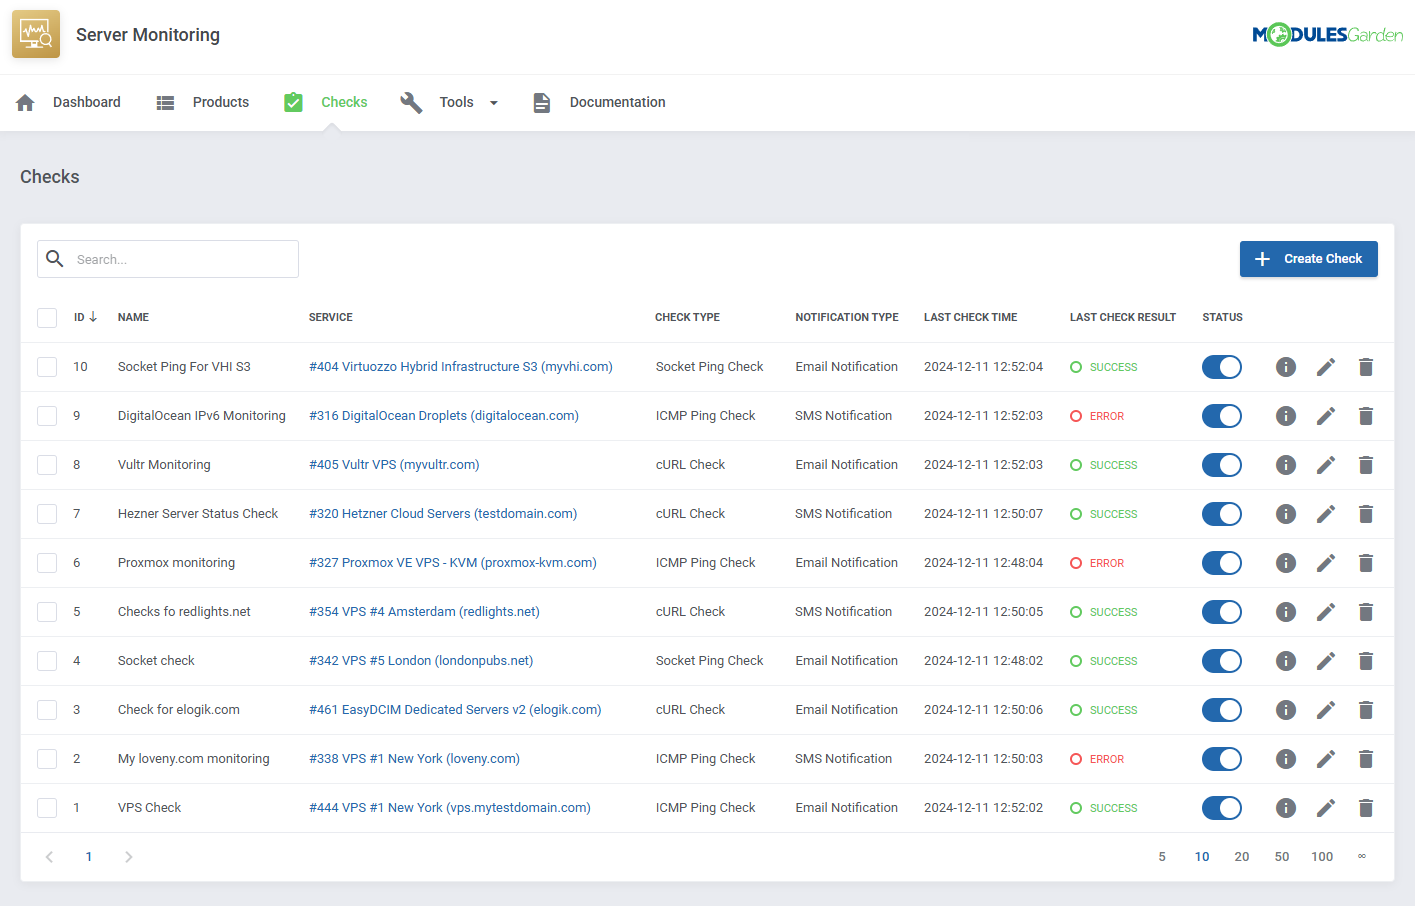Delete the Vultr Monitoring check
This screenshot has height=906, width=1415.
tap(1366, 465)
